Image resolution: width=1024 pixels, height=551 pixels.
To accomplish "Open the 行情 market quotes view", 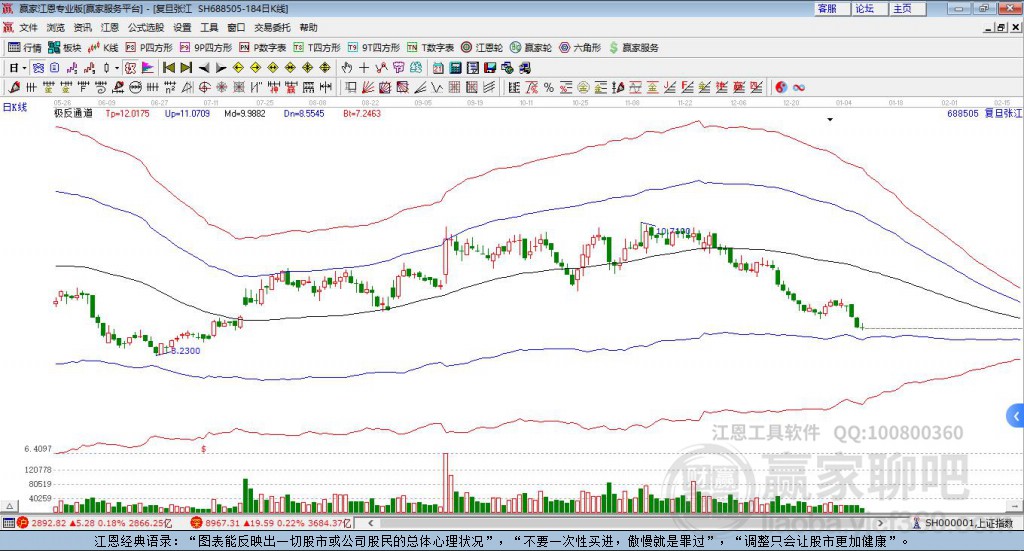I will click(x=24, y=48).
